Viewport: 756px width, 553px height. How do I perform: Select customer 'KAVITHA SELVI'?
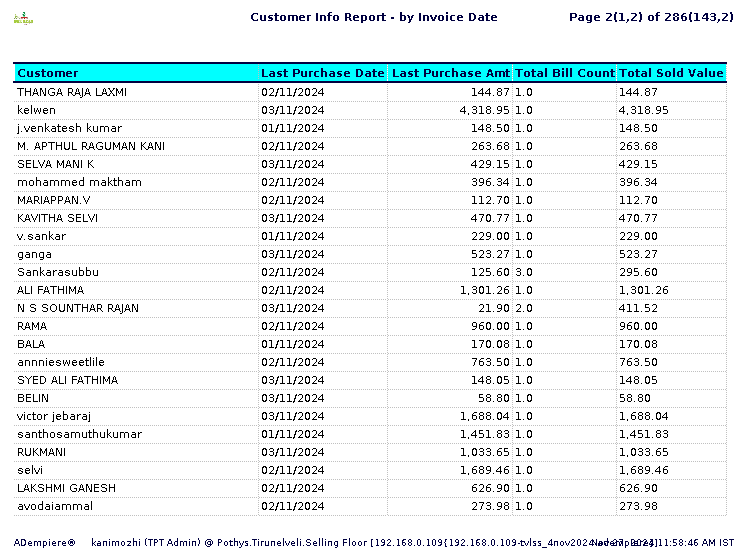tap(57, 218)
